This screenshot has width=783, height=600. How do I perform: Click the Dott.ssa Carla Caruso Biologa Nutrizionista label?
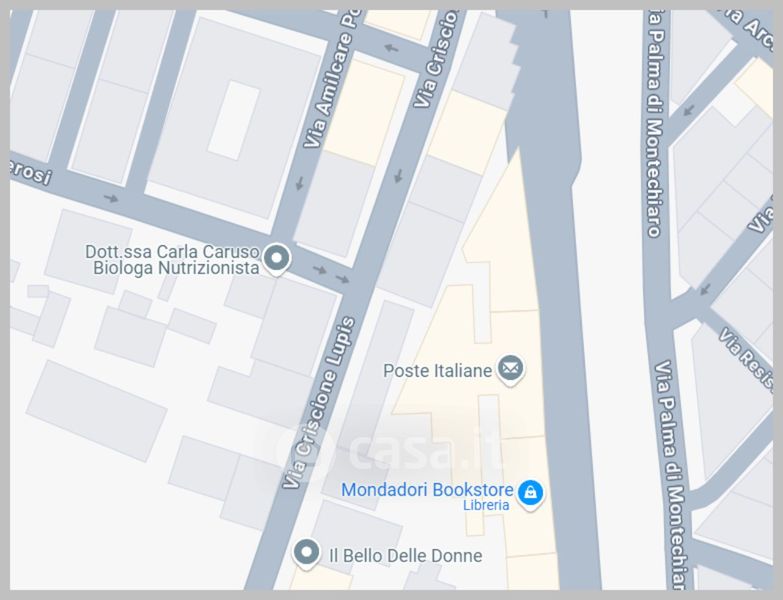[x=173, y=260]
